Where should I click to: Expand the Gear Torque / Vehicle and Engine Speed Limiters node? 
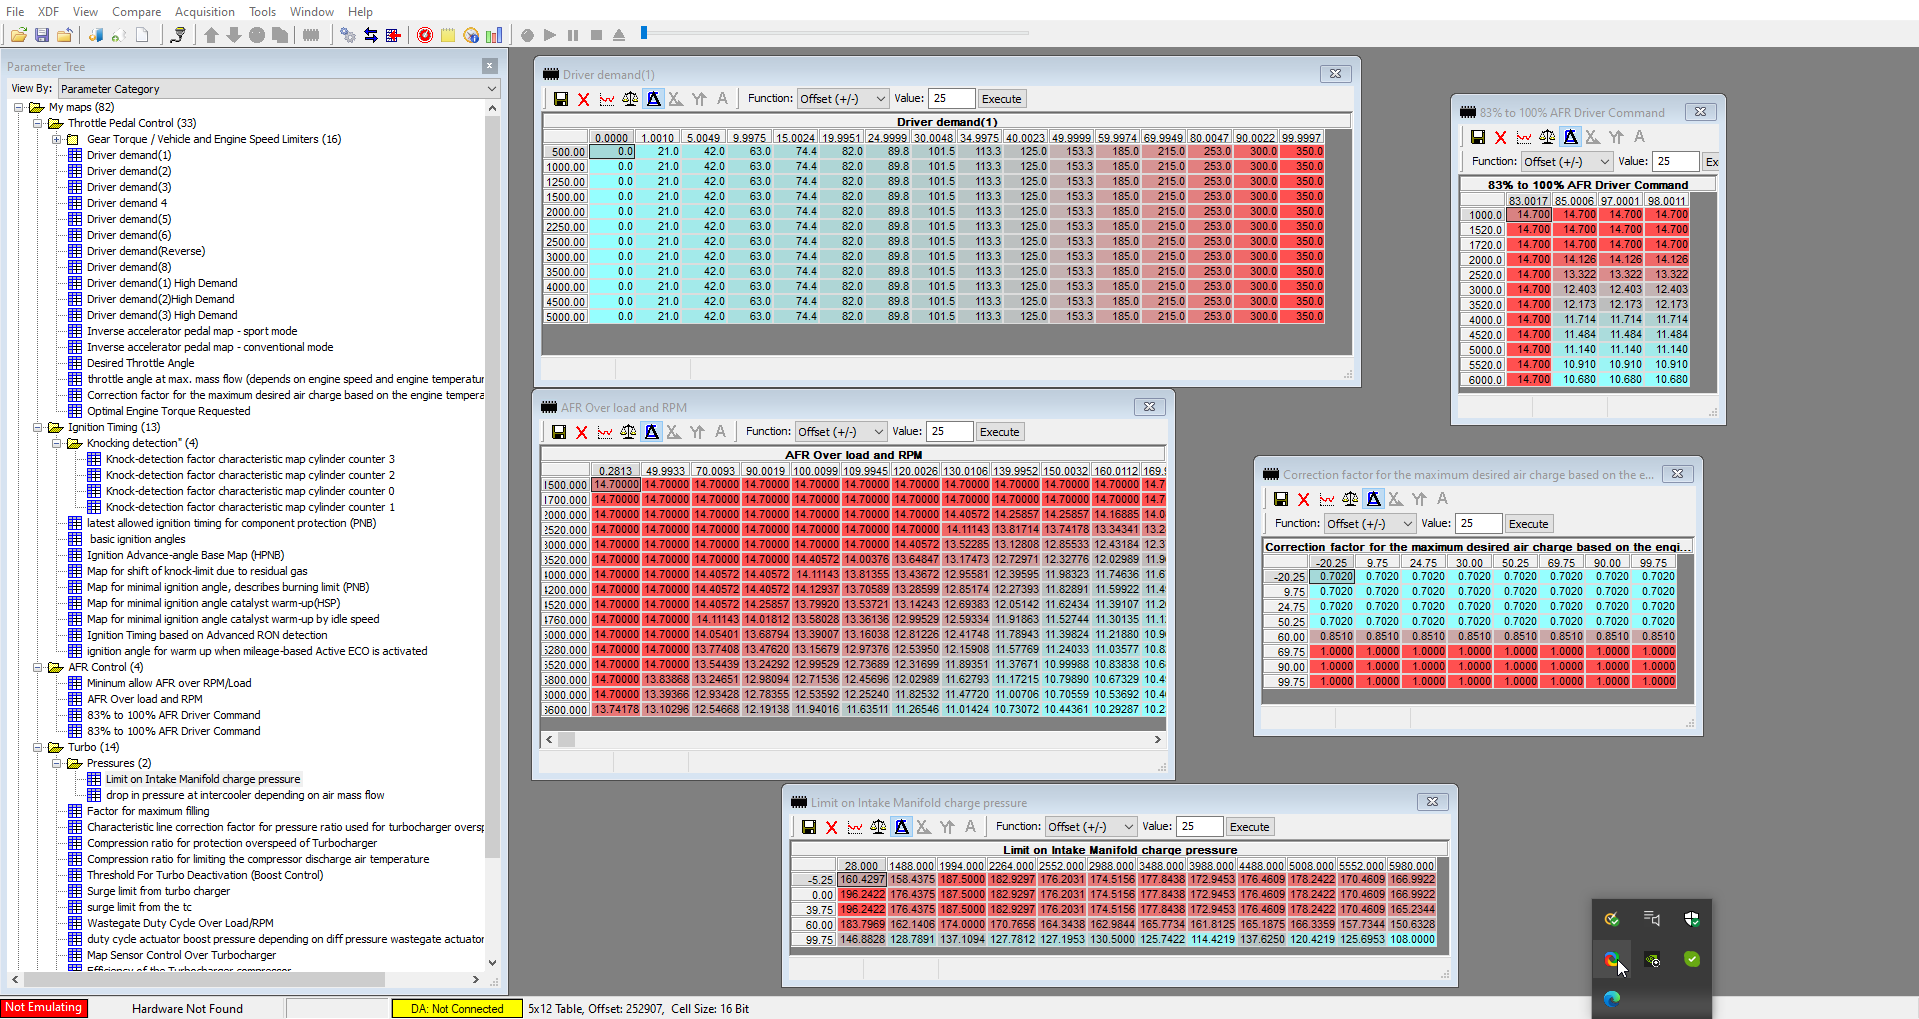pos(57,139)
